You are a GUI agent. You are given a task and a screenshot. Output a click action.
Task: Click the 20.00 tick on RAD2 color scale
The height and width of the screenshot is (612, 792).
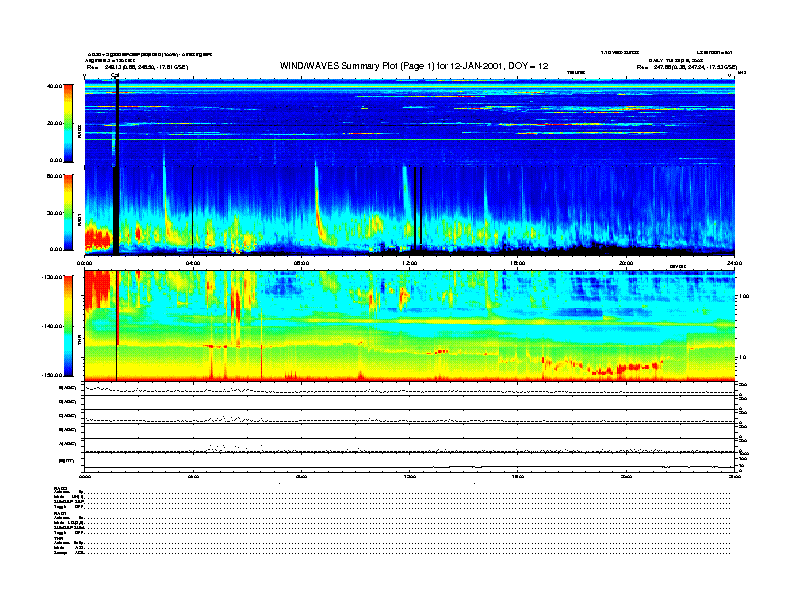tap(54, 123)
